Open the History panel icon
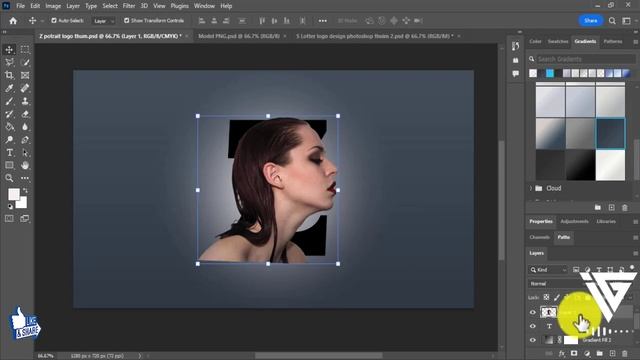The height and width of the screenshot is (360, 640). [x=516, y=46]
